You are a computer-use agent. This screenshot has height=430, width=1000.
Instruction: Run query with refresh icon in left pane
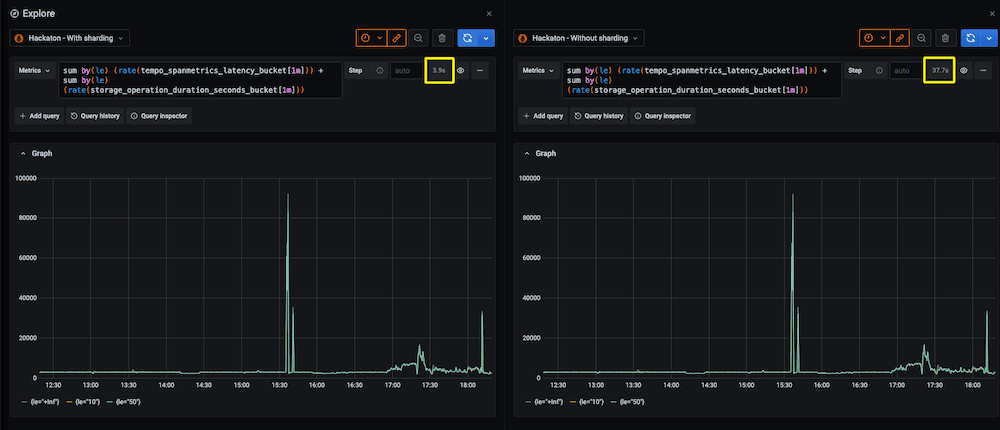pyautogui.click(x=469, y=38)
